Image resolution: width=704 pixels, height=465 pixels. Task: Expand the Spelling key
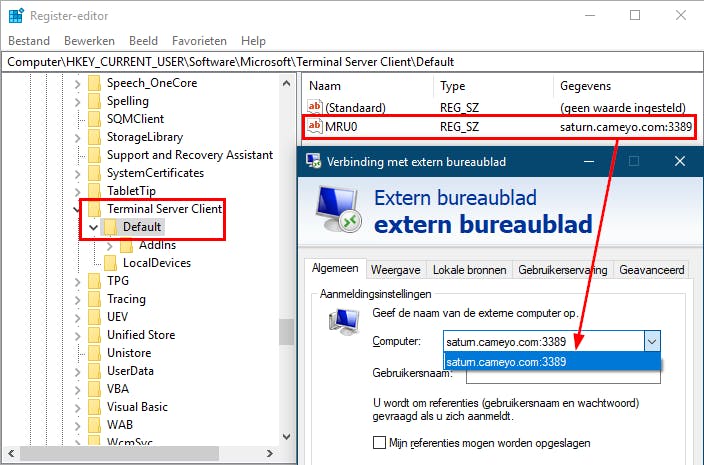tap(77, 101)
